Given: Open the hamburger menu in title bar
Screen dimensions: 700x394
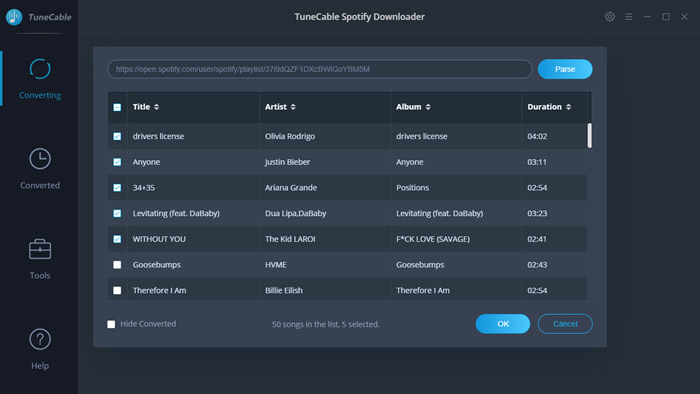Looking at the screenshot, I should coord(629,17).
